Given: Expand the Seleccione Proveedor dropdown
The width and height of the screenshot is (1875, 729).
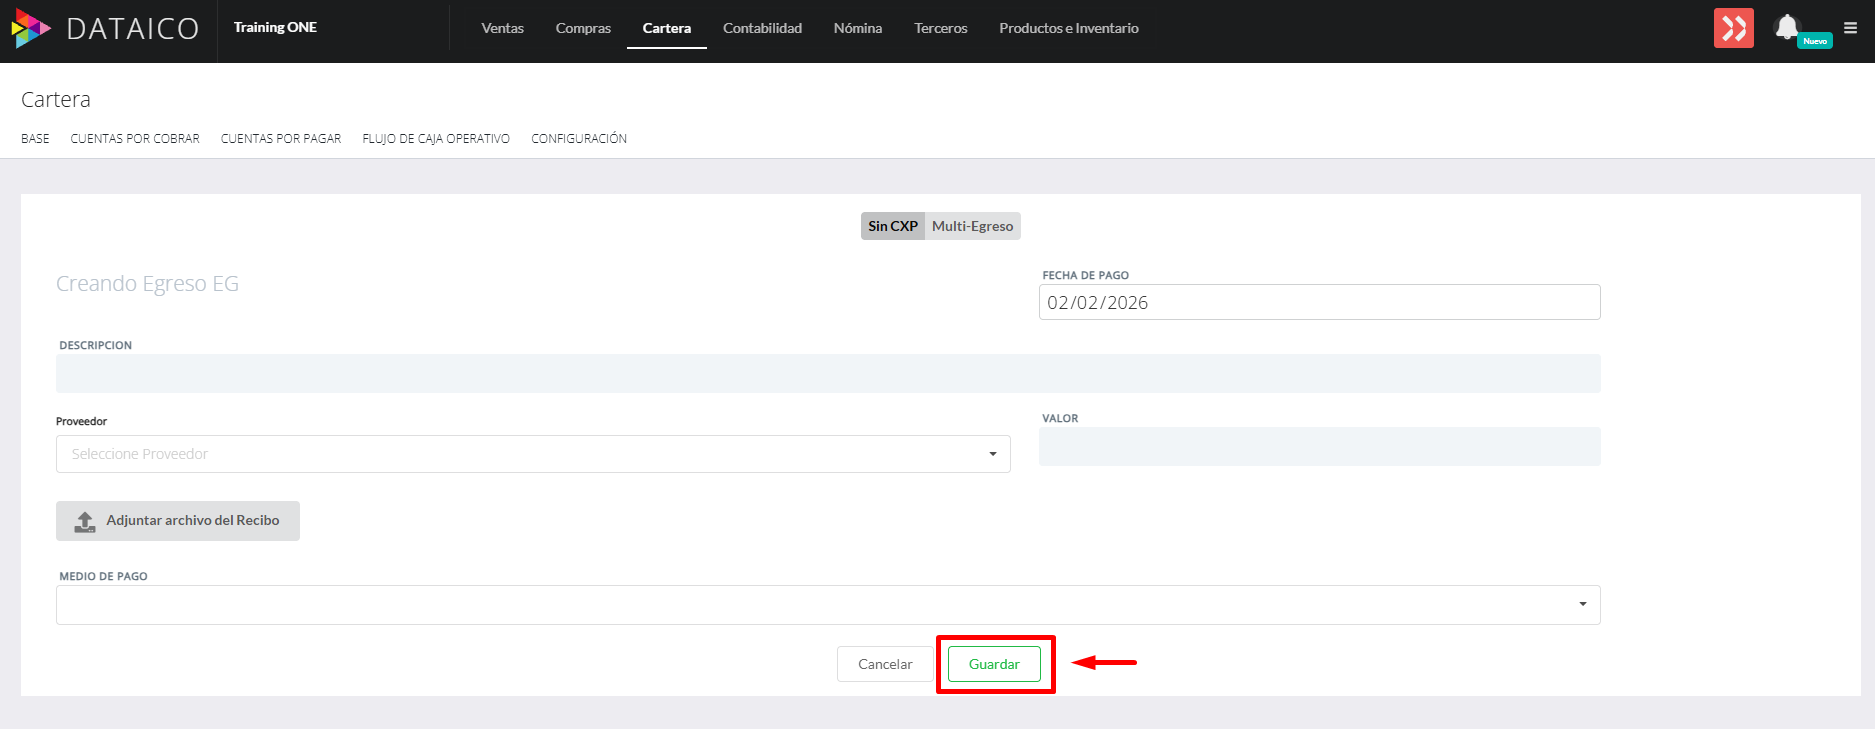Looking at the screenshot, I should point(533,454).
